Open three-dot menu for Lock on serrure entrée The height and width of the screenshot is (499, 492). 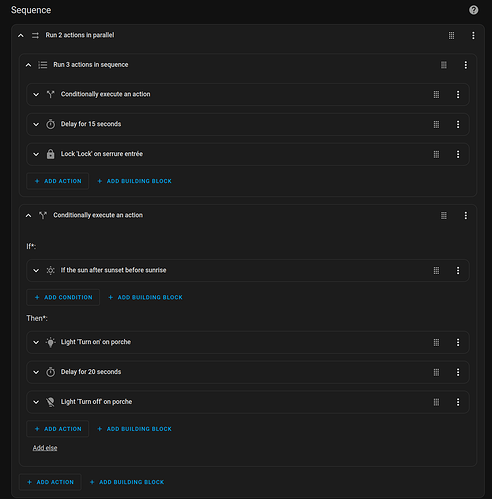tap(458, 154)
